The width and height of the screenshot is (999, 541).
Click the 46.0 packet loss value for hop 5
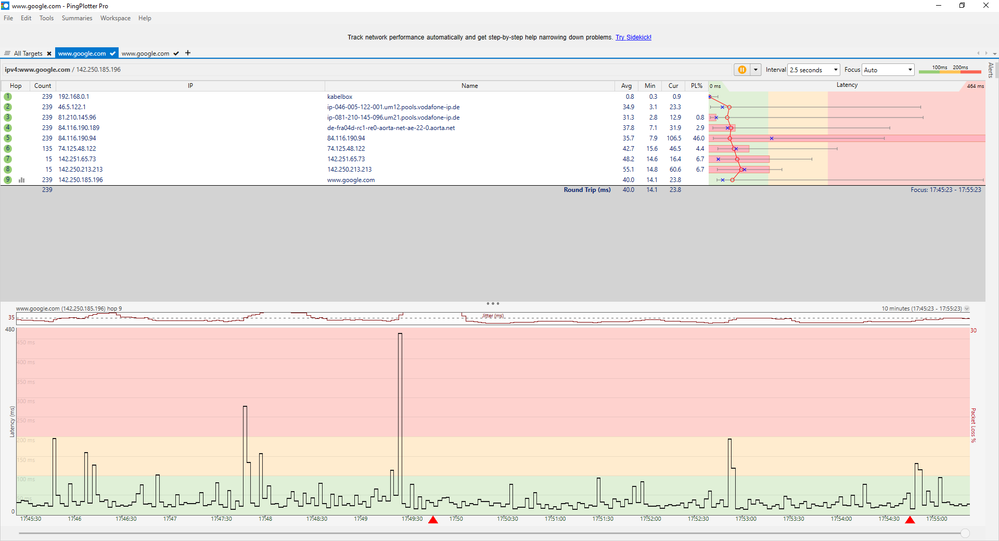(x=698, y=138)
